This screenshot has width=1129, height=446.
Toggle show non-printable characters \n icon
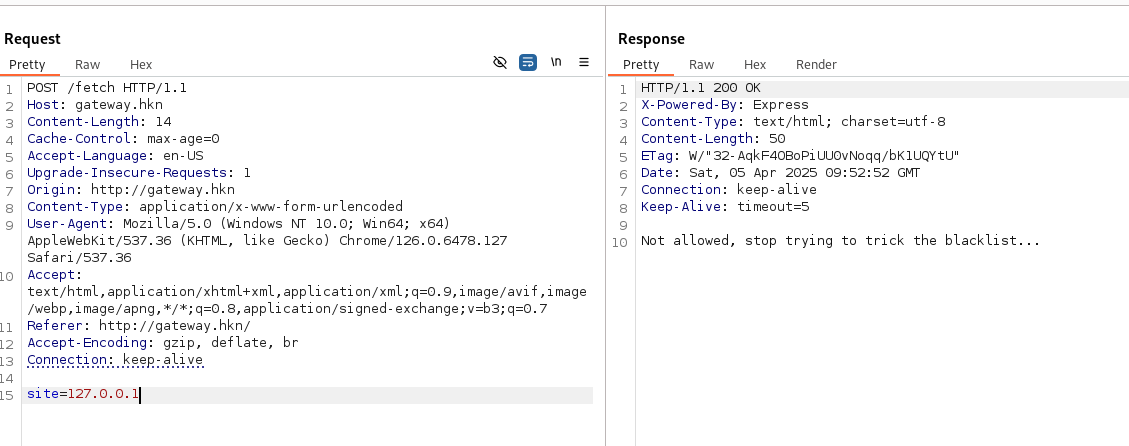[556, 62]
